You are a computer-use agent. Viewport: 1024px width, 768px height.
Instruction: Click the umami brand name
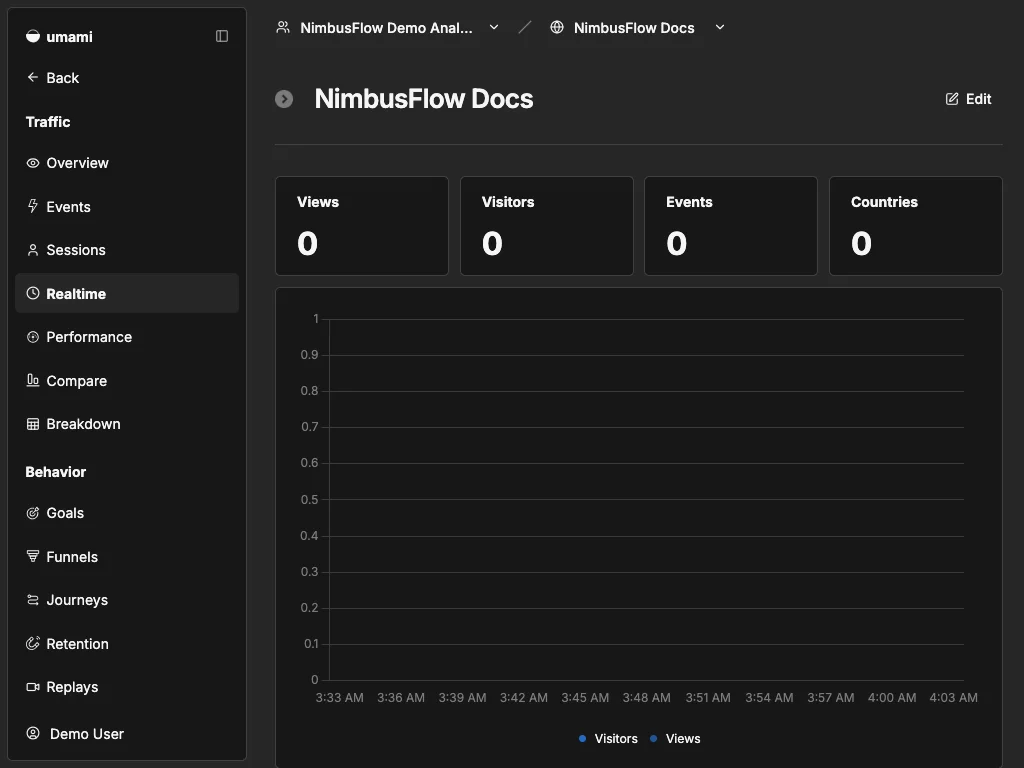[69, 37]
